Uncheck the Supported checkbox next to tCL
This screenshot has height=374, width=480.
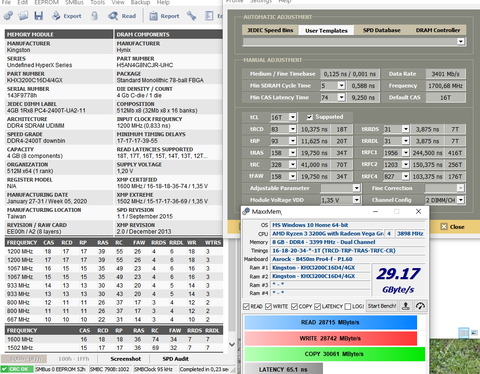(310, 117)
